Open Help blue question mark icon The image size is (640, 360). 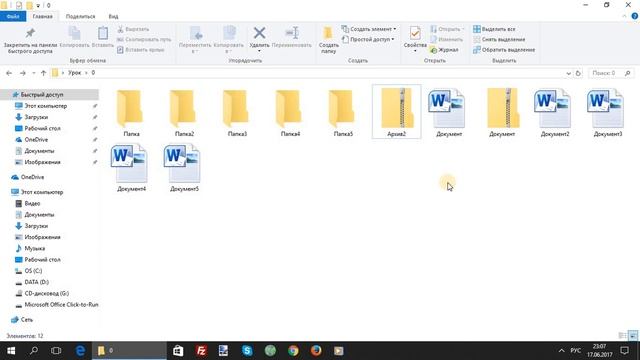click(635, 16)
